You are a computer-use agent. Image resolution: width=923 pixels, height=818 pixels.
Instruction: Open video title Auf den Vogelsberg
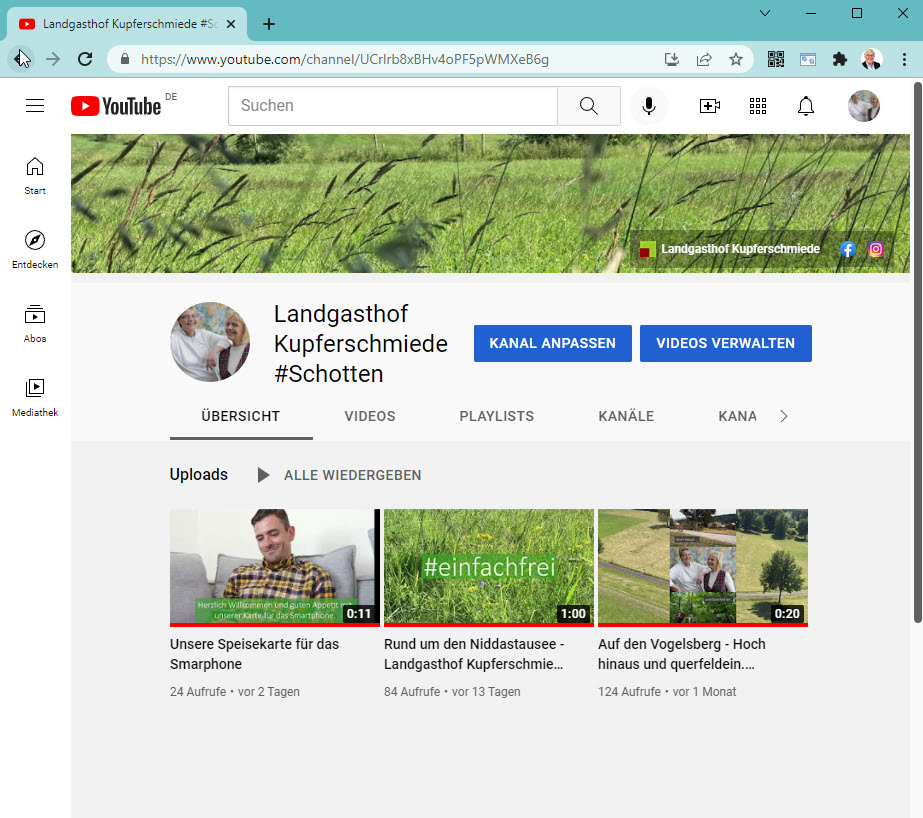point(682,654)
